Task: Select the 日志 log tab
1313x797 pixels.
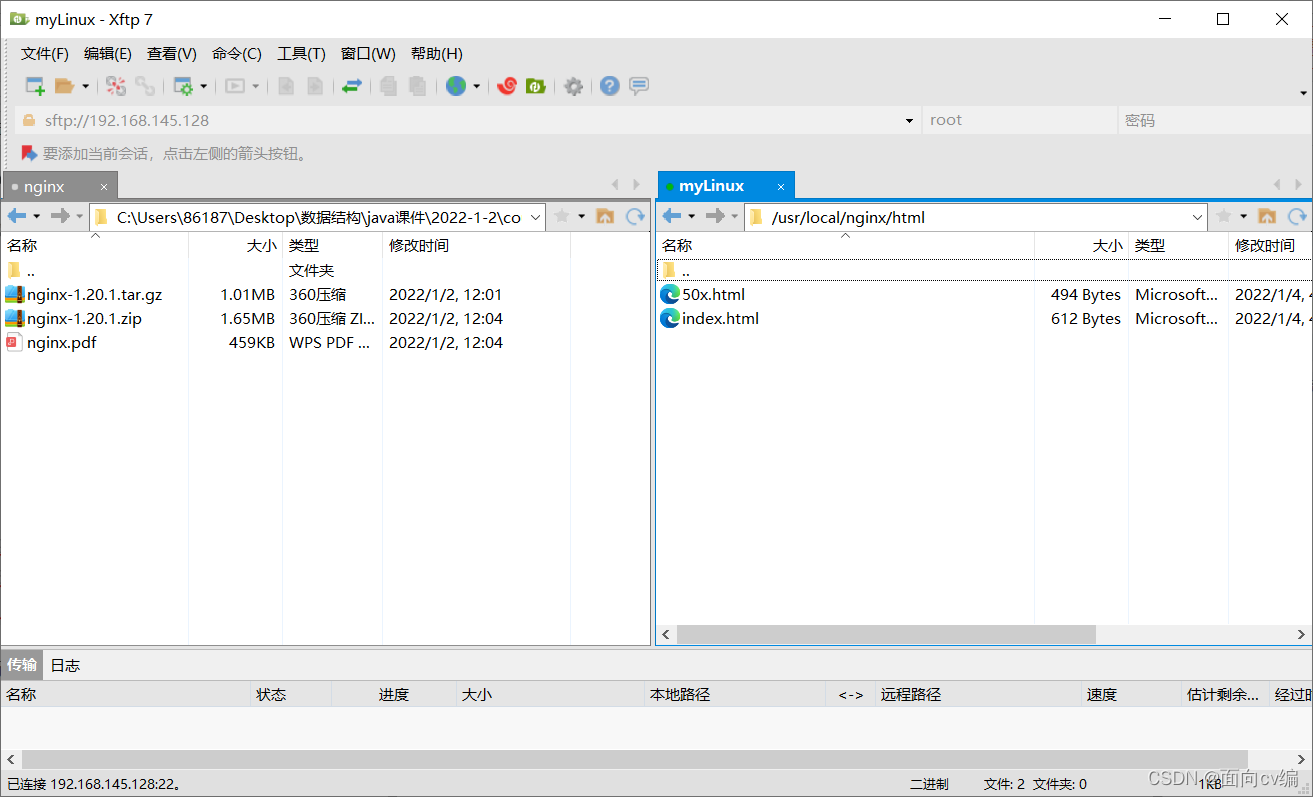Action: pos(65,665)
